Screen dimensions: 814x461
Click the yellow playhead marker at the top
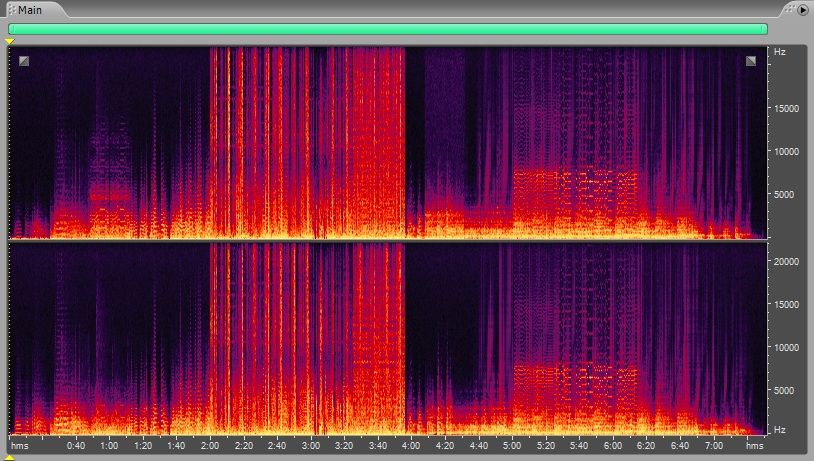point(10,41)
